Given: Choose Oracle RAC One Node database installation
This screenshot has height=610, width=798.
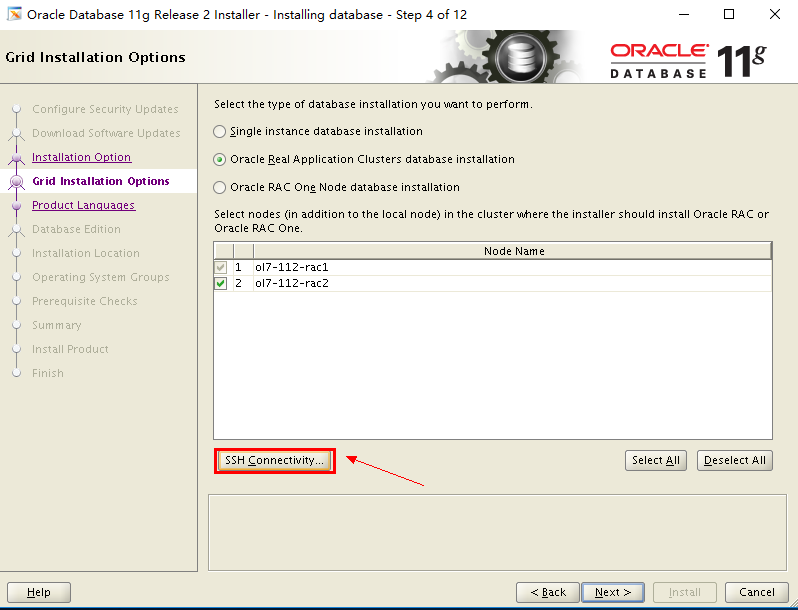Looking at the screenshot, I should tap(219, 188).
